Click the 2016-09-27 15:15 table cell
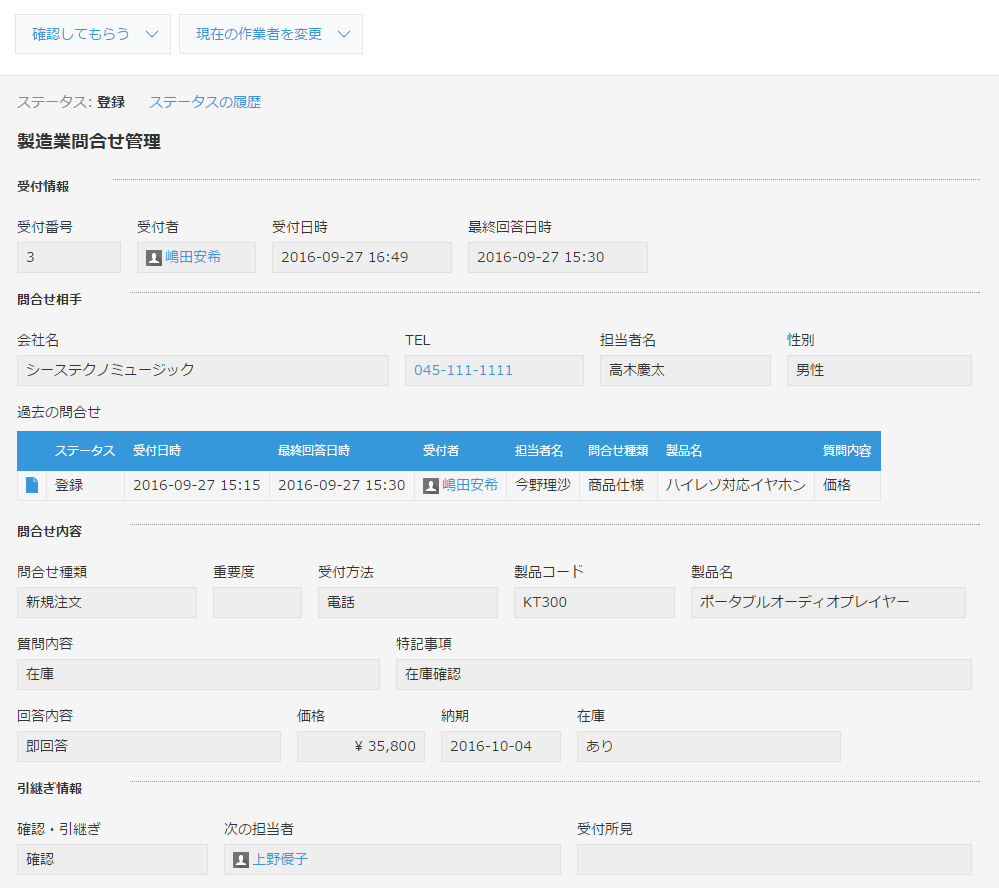Image resolution: width=999 pixels, height=888 pixels. (x=197, y=485)
